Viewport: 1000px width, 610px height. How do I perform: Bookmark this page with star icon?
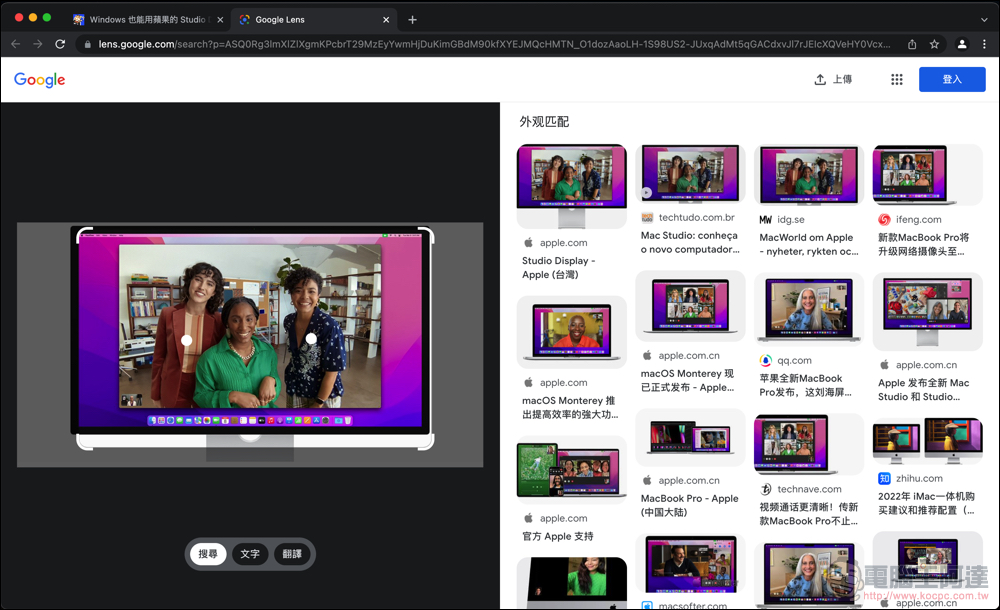pyautogui.click(x=934, y=44)
